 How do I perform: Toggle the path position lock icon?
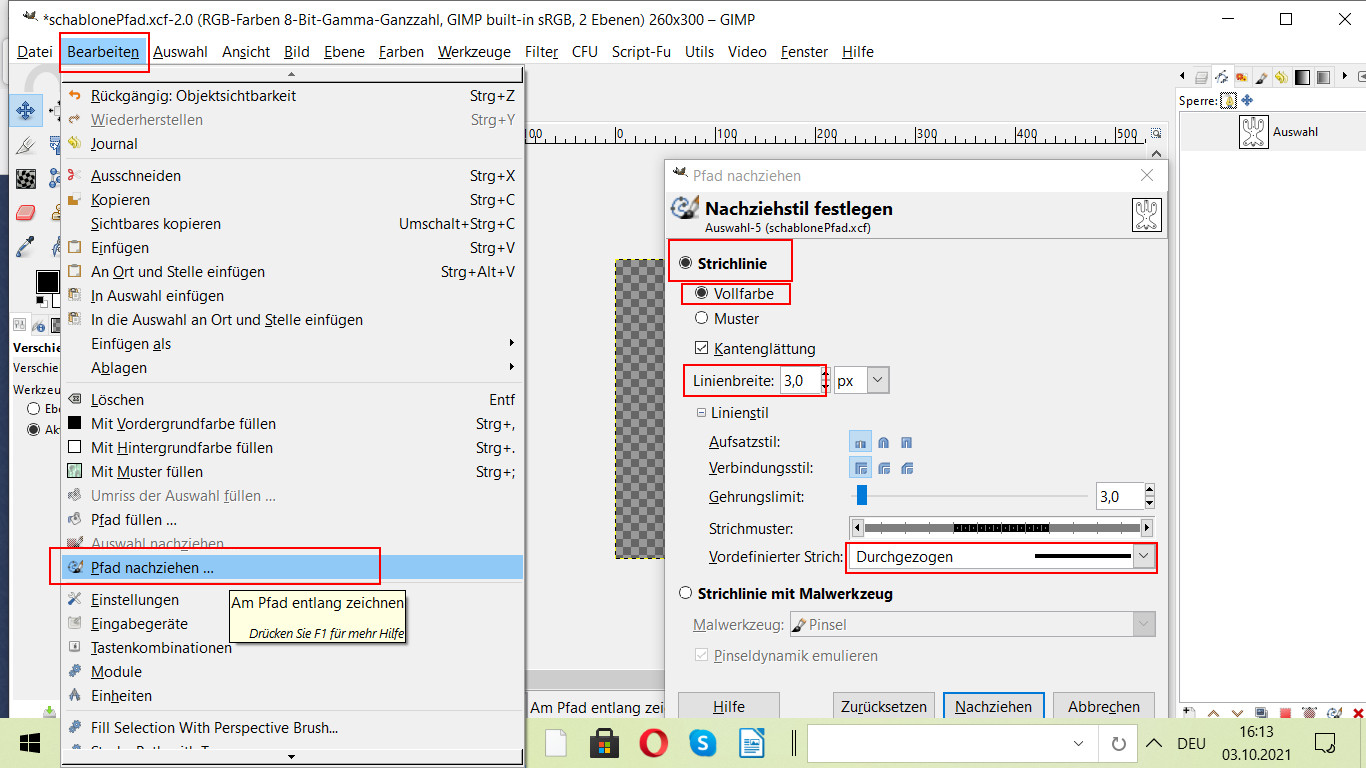tap(1247, 100)
